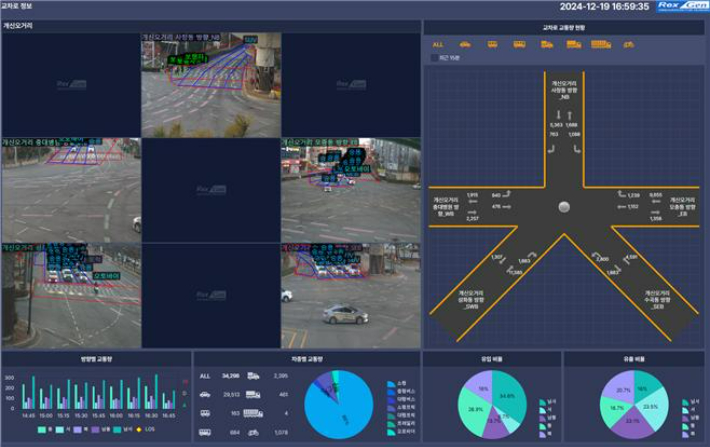Click the car icon in vehicle count table
The height and width of the screenshot is (447, 710).
(x=204, y=394)
